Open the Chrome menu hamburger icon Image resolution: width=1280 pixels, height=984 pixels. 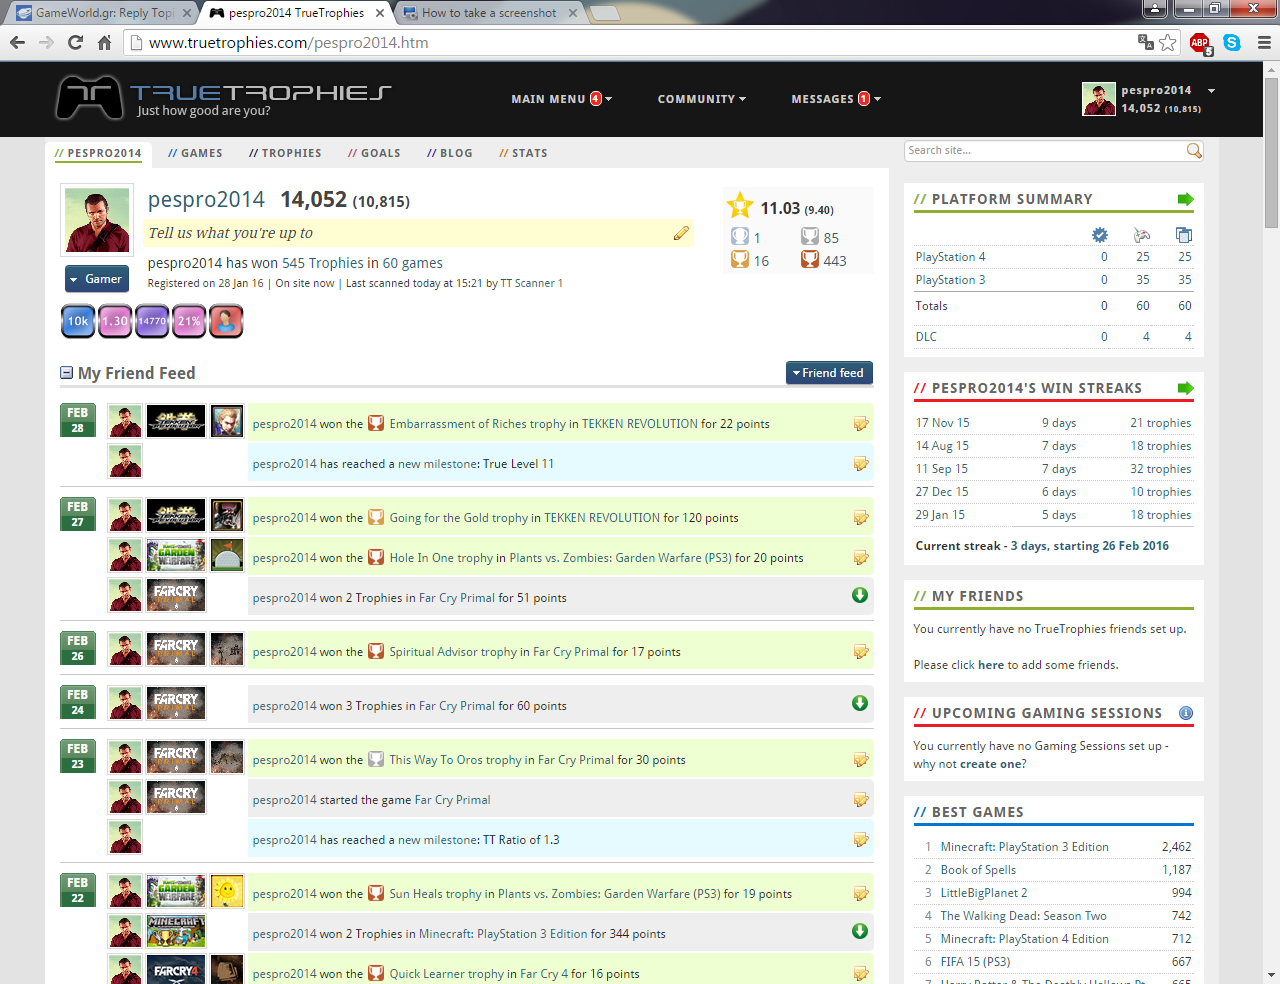[x=1264, y=42]
